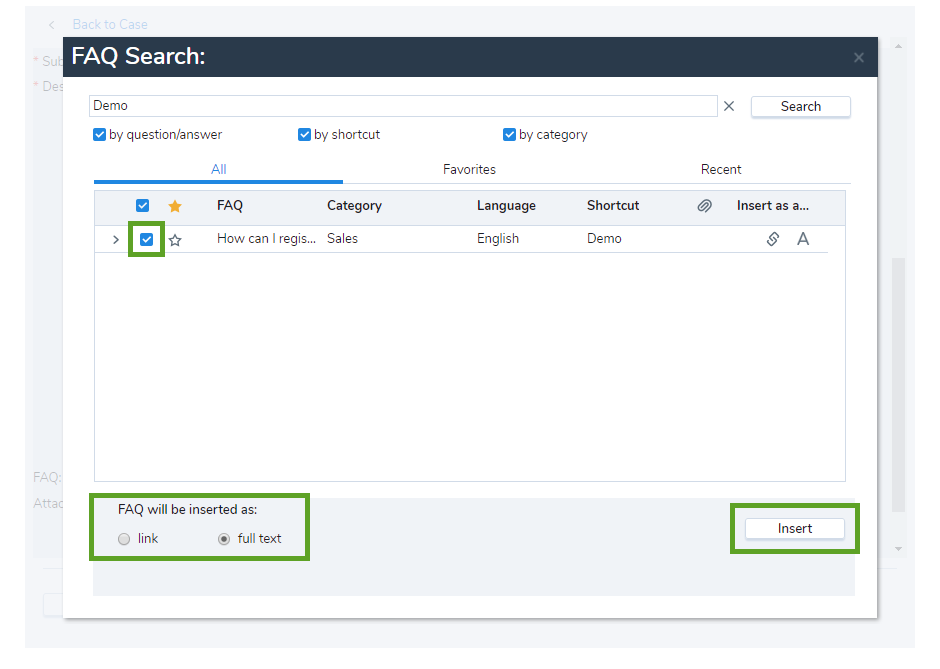This screenshot has height=669, width=940.
Task: Click the Language column header
Action: pos(506,206)
